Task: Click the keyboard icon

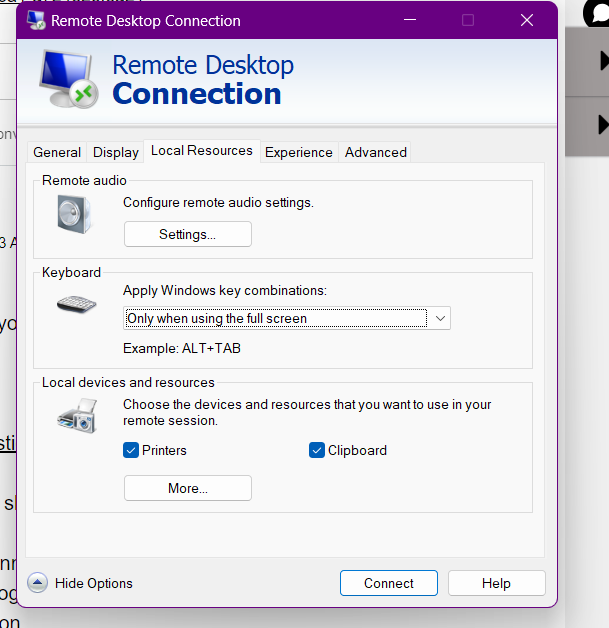Action: [x=76, y=304]
